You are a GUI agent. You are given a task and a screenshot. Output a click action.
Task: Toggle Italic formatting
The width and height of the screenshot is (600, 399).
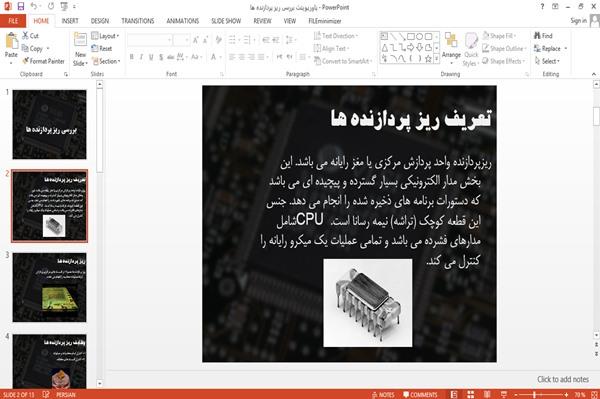point(141,57)
